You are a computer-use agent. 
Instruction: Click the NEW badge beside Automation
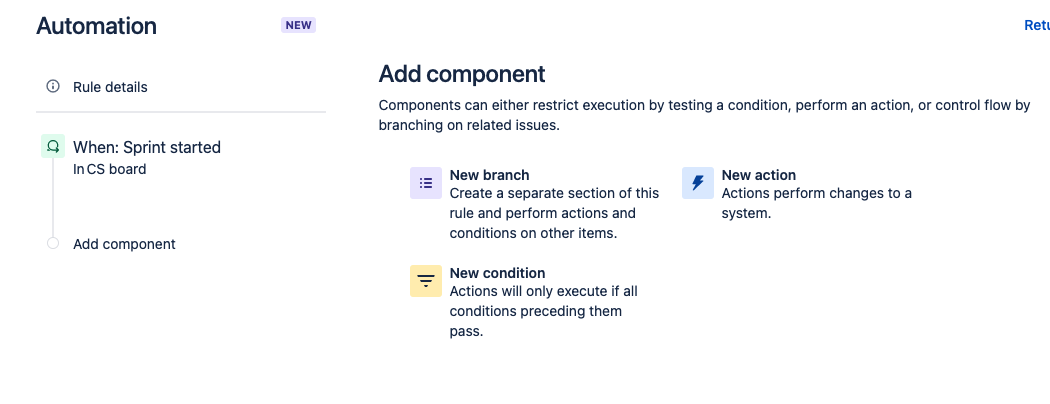tap(298, 25)
